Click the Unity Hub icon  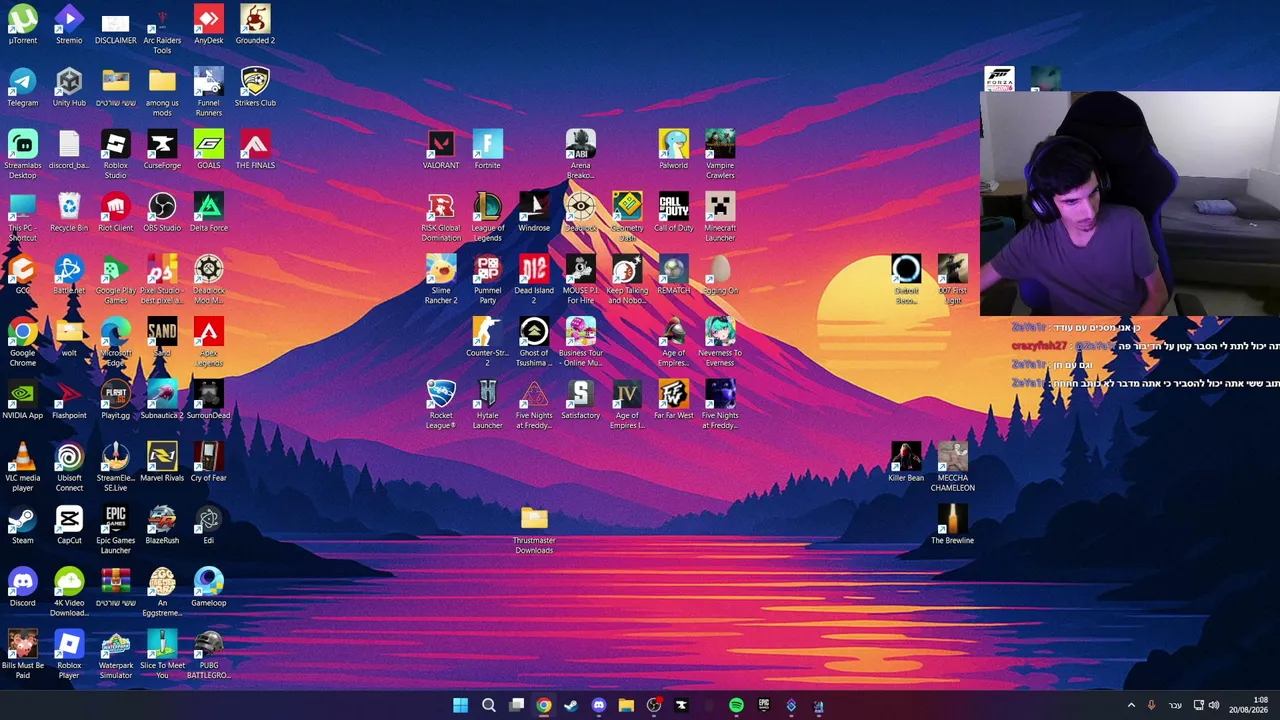click(69, 88)
